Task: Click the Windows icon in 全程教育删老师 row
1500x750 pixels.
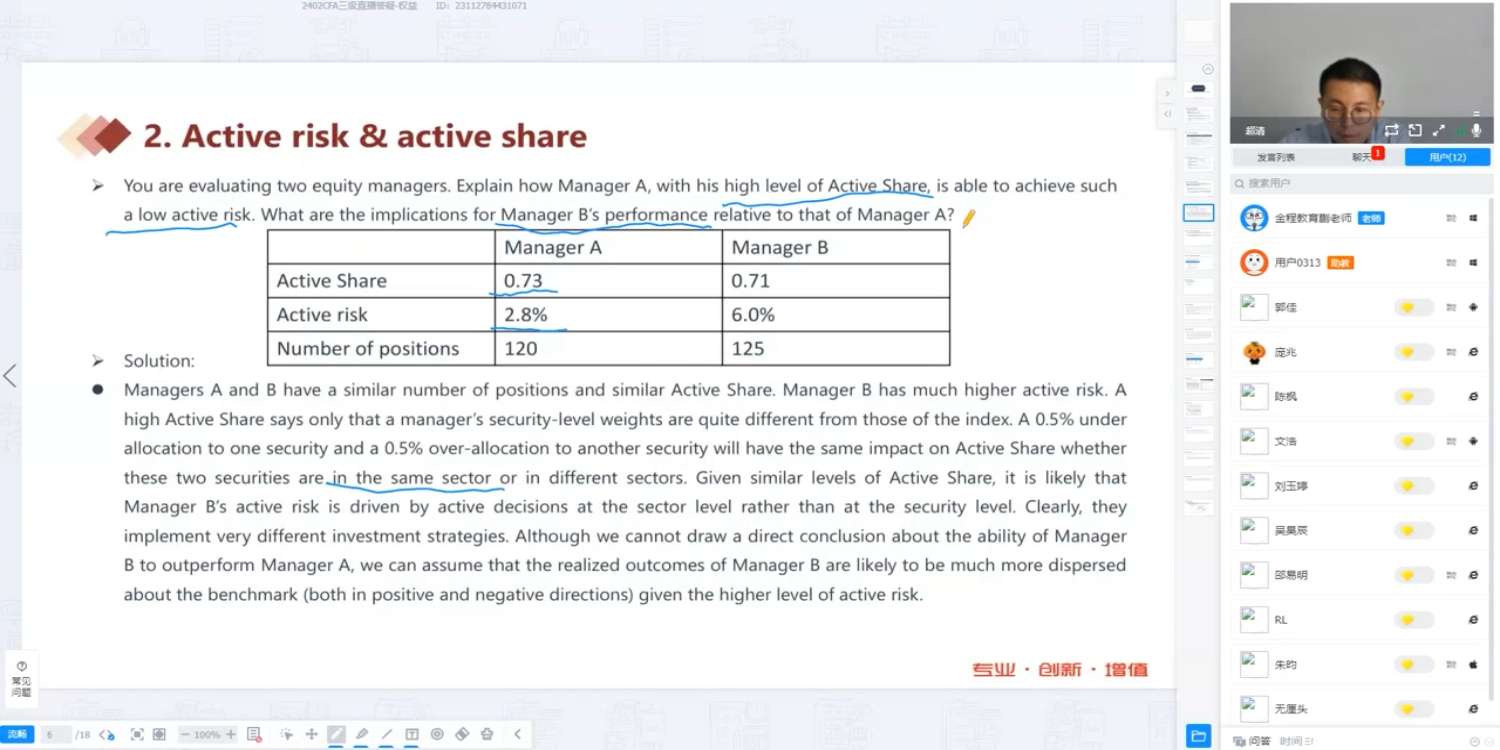Action: 1473,218
